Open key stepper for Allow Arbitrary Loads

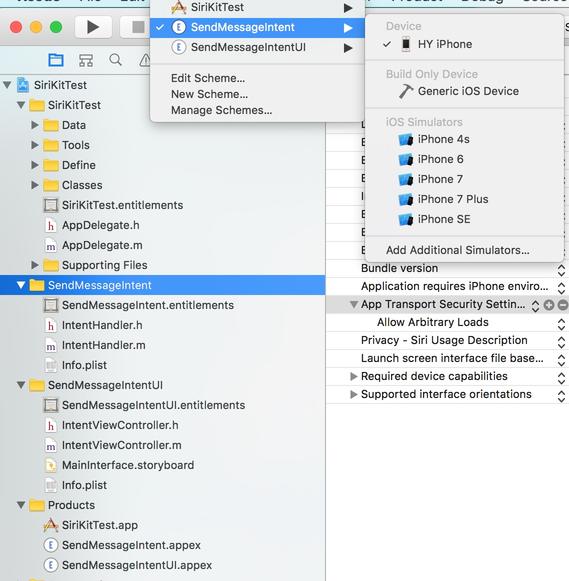(x=561, y=325)
